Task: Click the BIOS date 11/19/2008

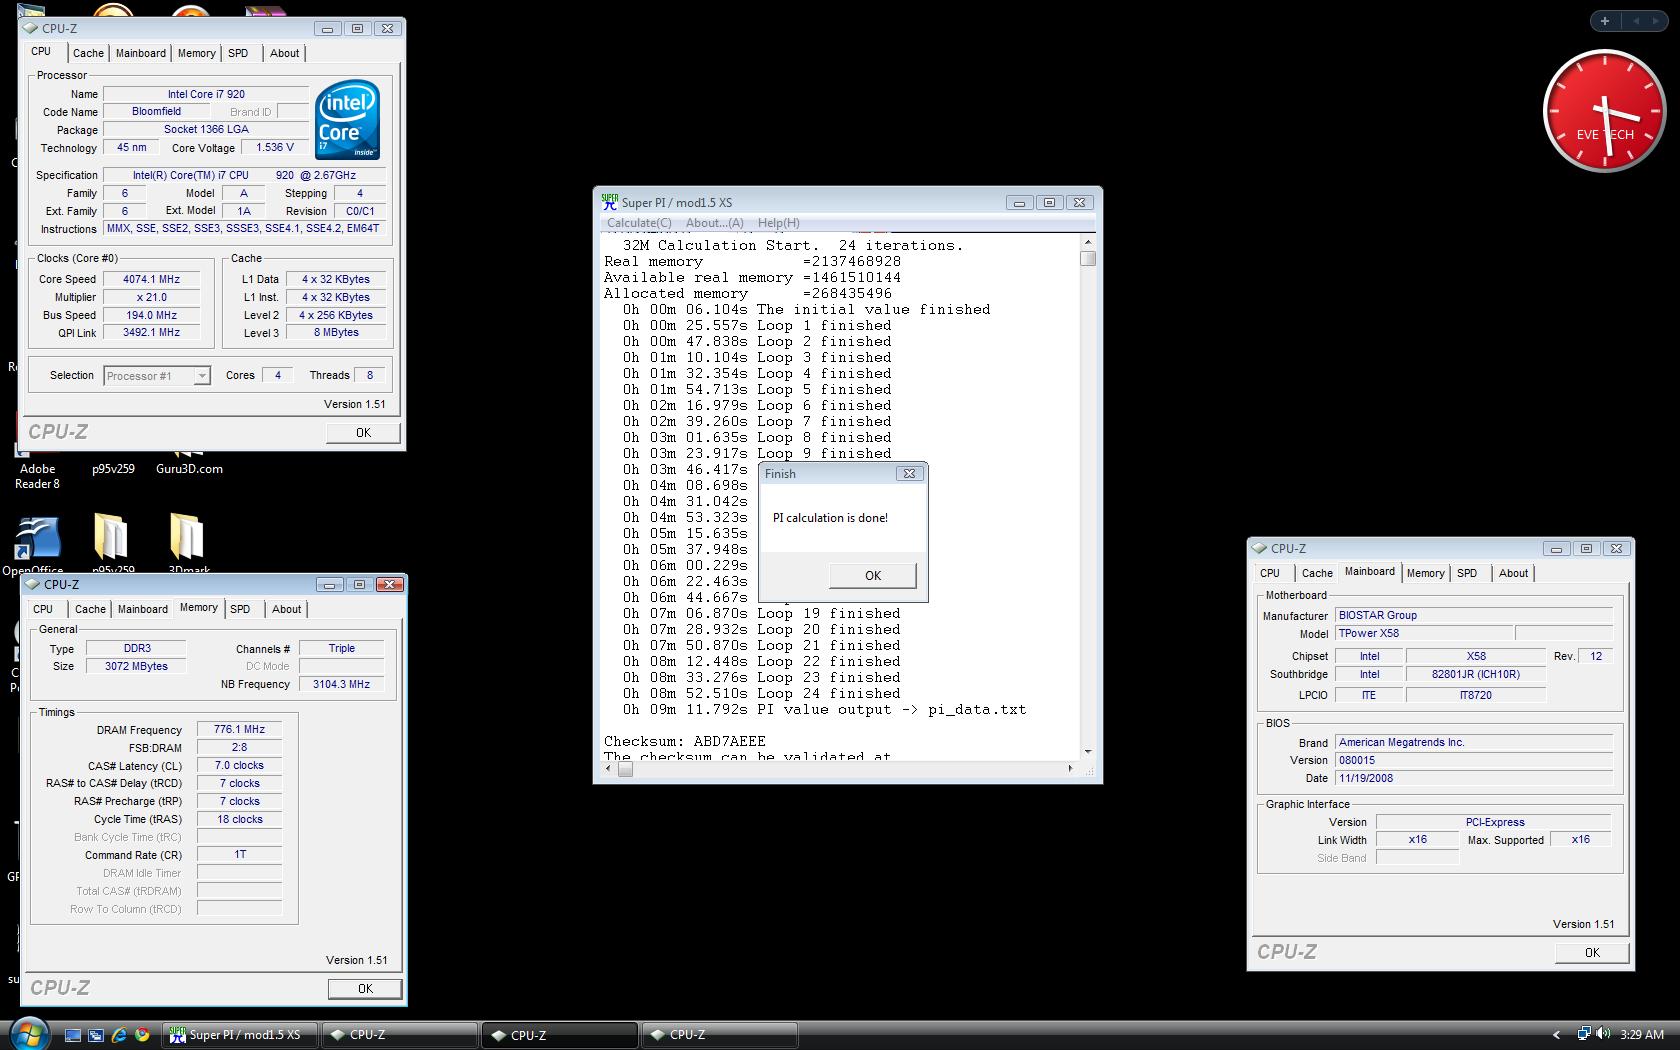Action: click(1474, 778)
